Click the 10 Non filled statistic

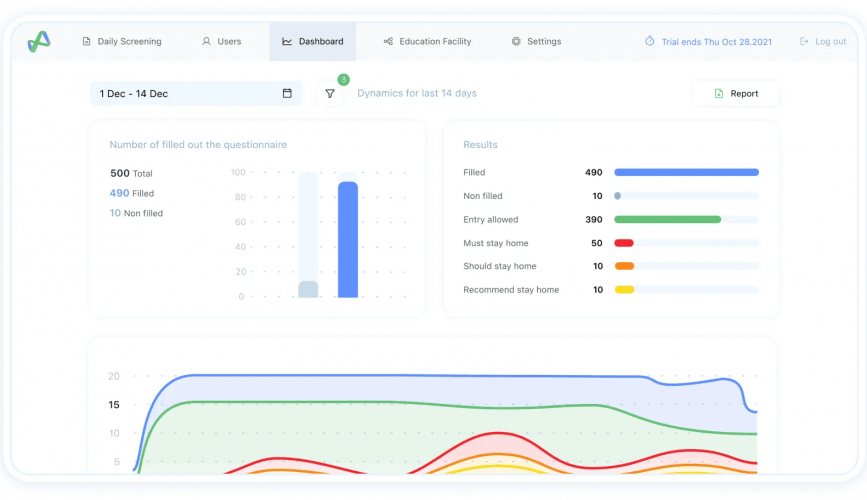click(136, 213)
